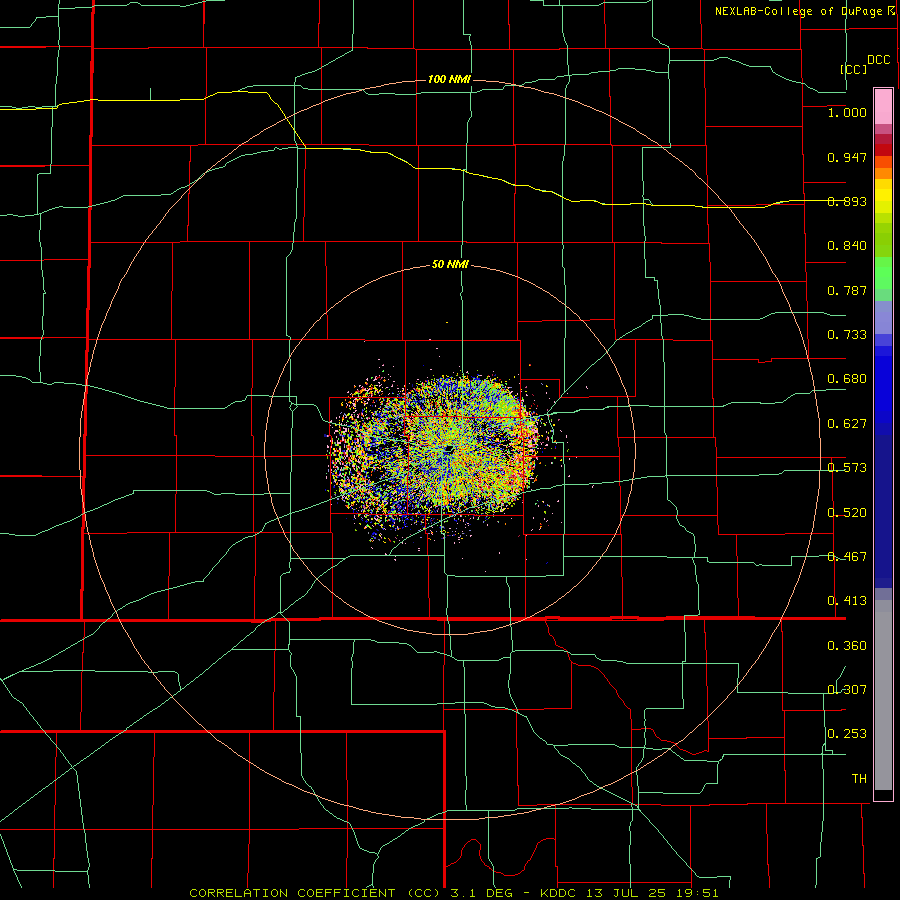Click the 0.573 legend value
This screenshot has width=900, height=900.
point(847,468)
